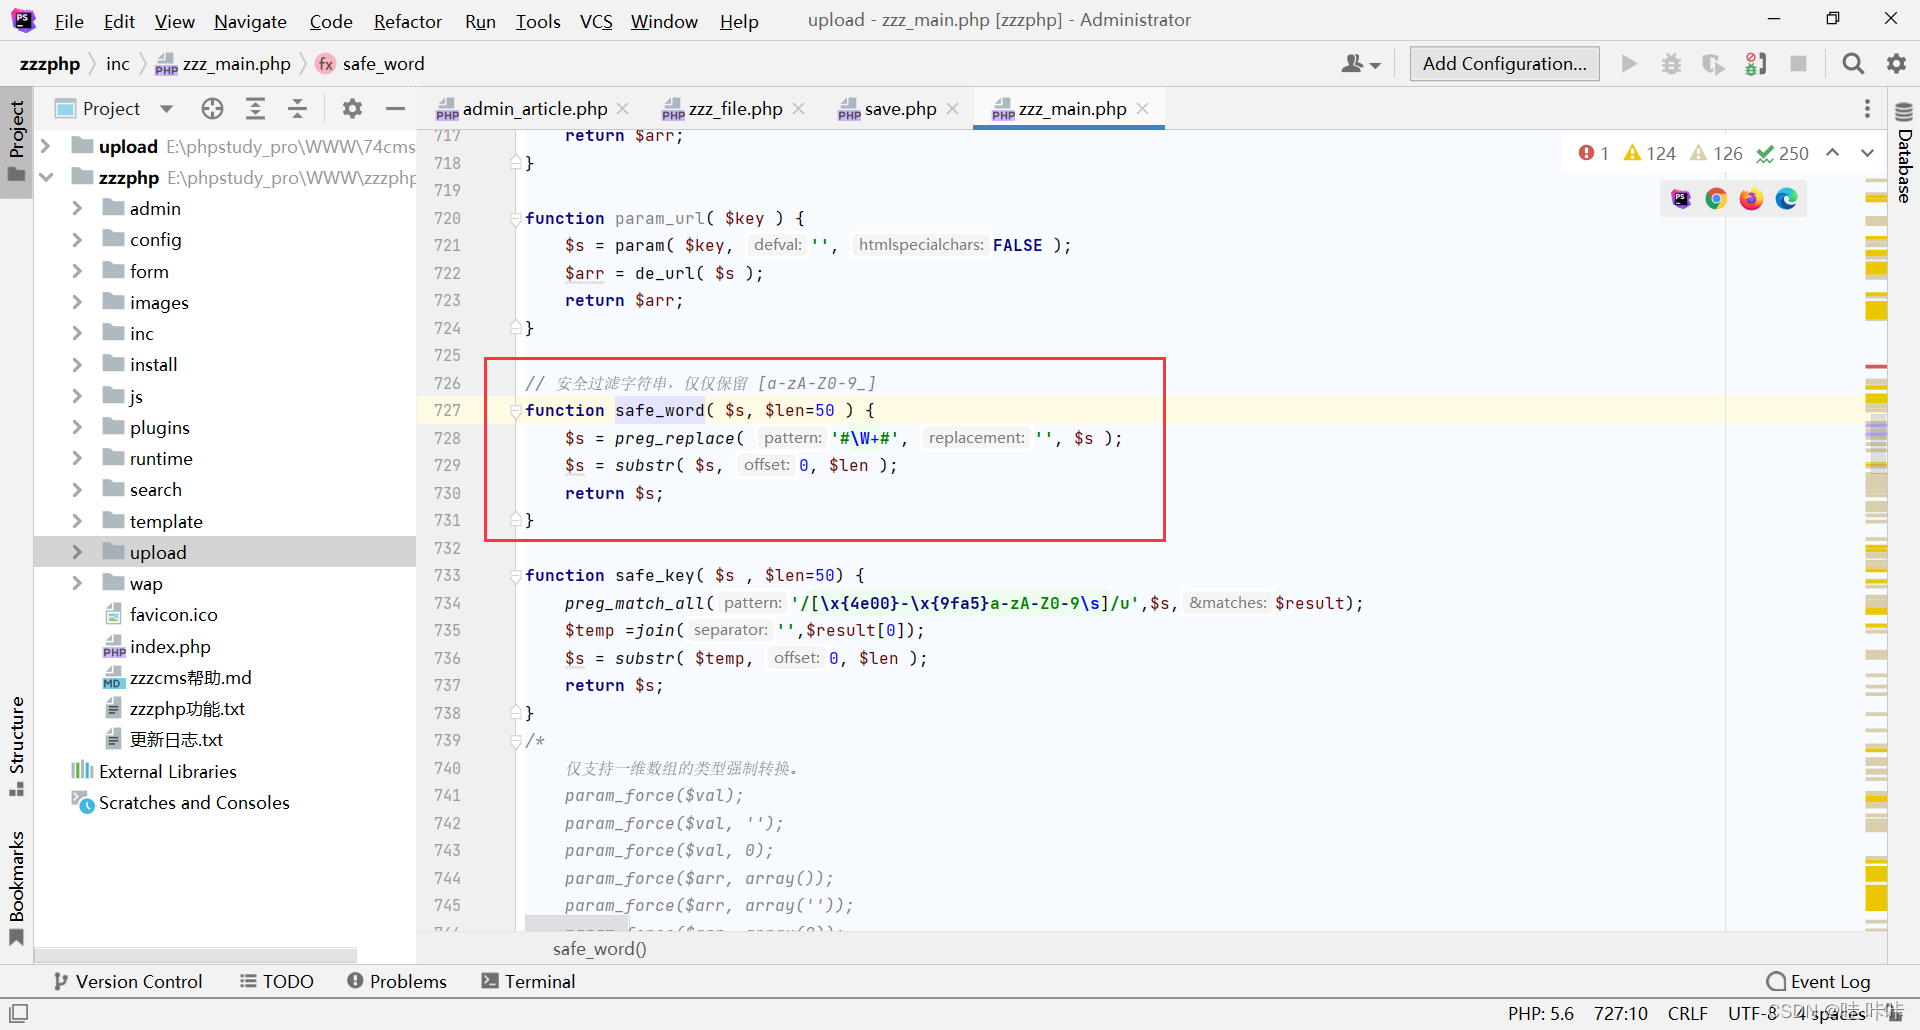
Task: Jump to previous highlighted problem arrow
Action: tap(1832, 153)
